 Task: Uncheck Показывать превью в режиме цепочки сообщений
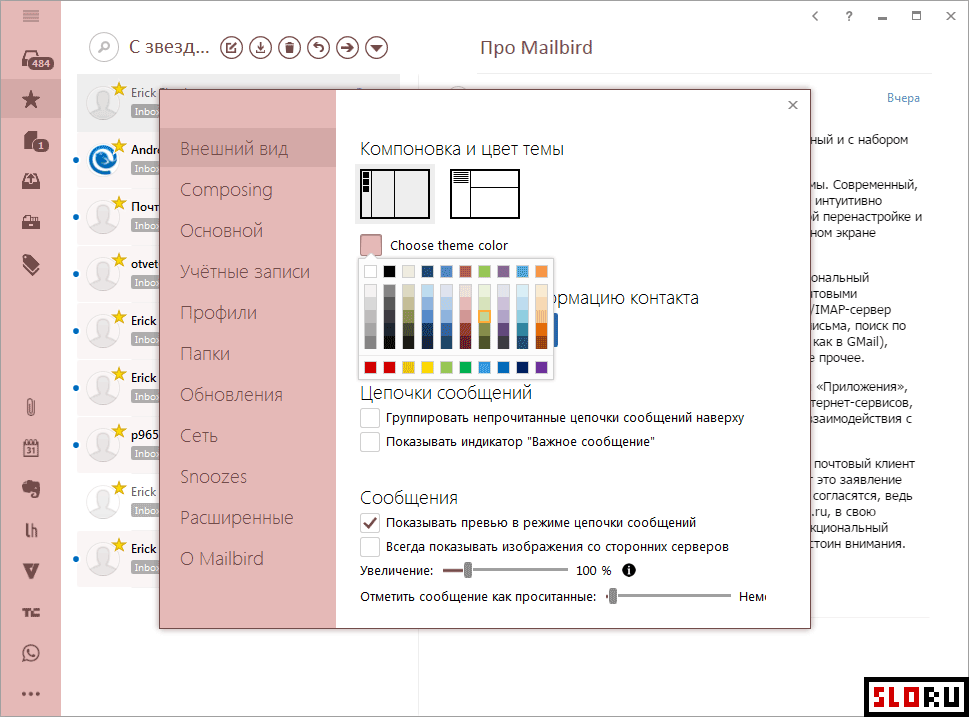[370, 523]
